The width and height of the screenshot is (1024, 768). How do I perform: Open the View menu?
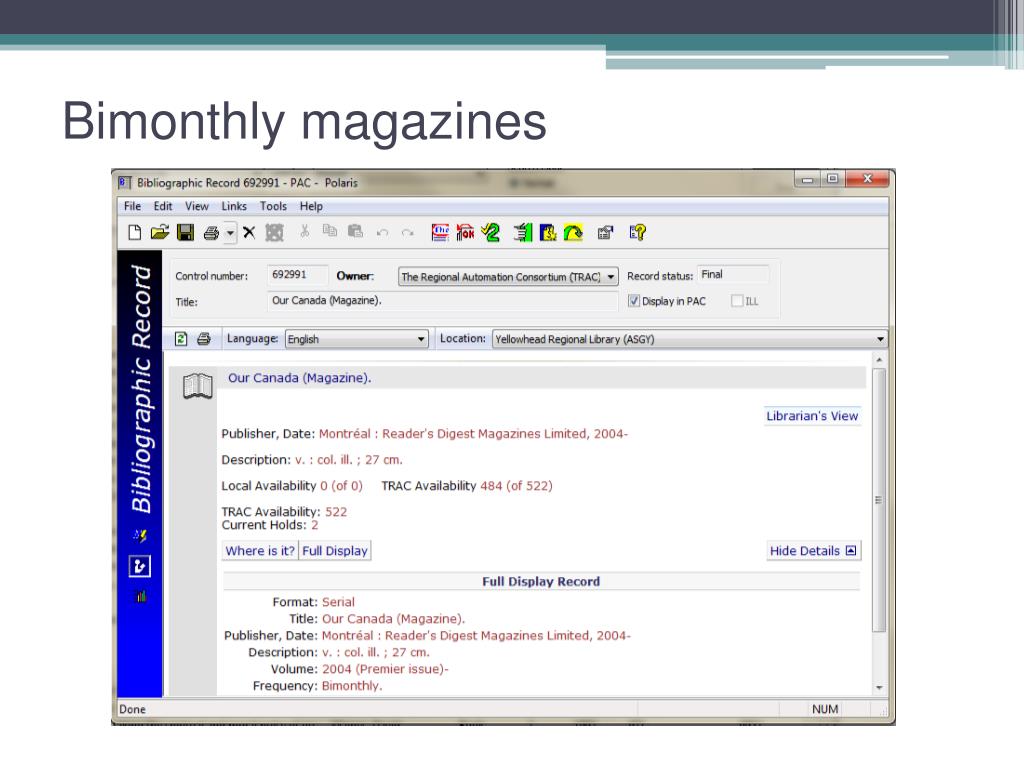[x=197, y=206]
